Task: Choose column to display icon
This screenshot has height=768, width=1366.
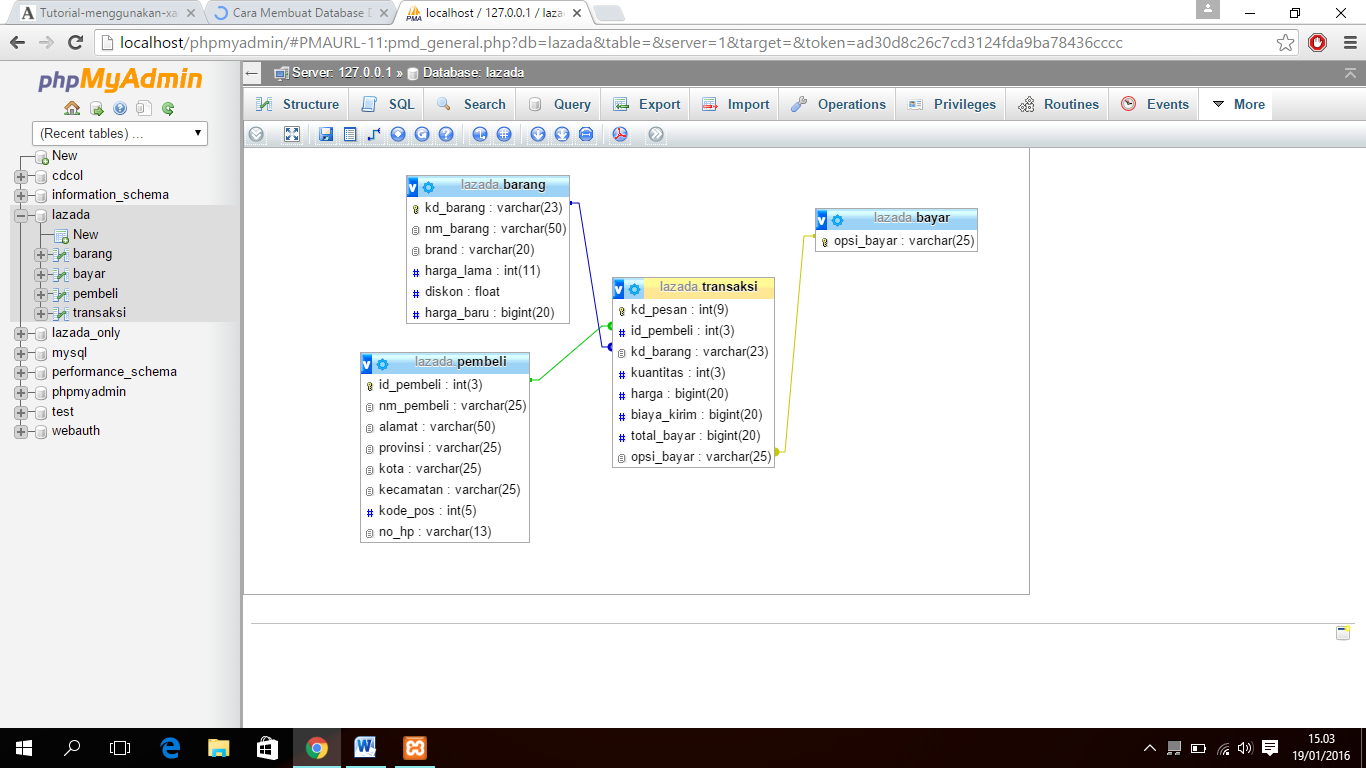Action: (398, 134)
